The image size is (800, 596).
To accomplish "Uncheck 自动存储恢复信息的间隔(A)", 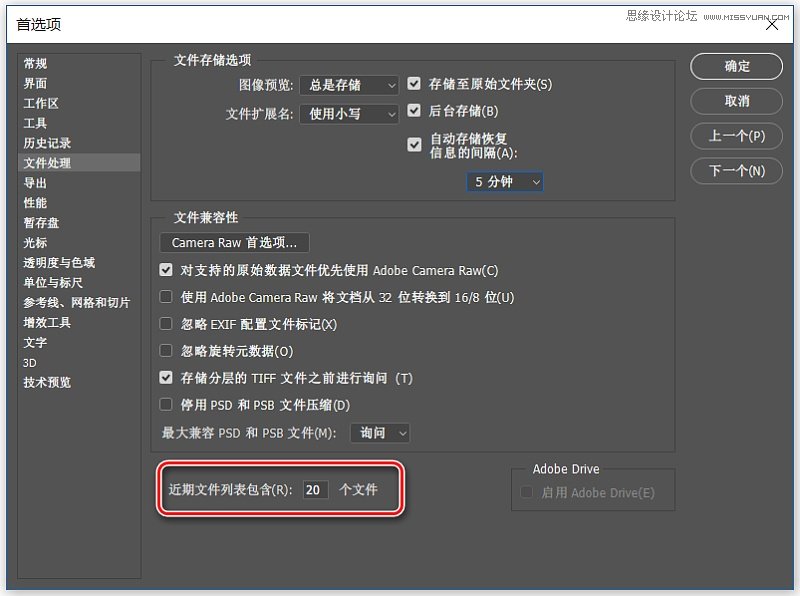I will 415,144.
